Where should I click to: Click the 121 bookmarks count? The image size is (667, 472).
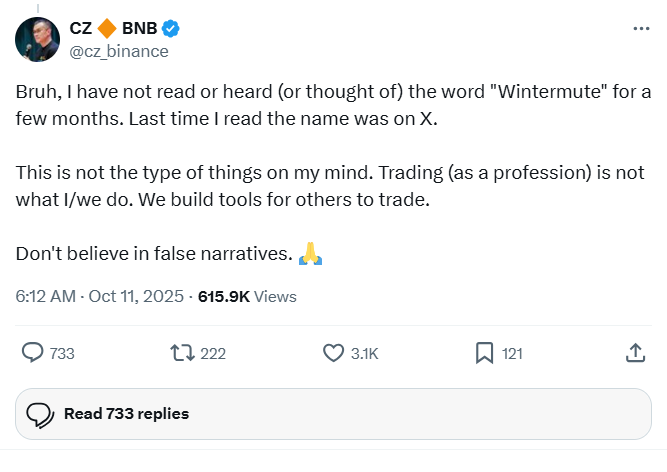click(x=512, y=354)
